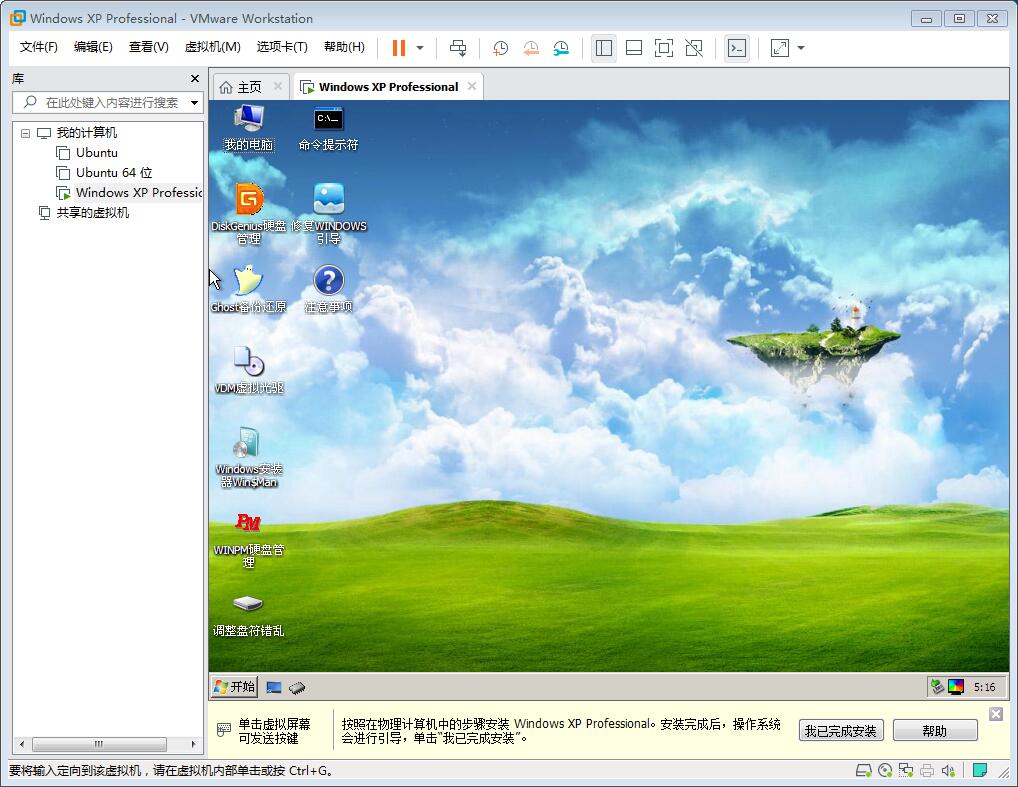Click the Windows安装器WinSMan desktop icon
Viewport: 1018px width, 787px height.
[249, 457]
